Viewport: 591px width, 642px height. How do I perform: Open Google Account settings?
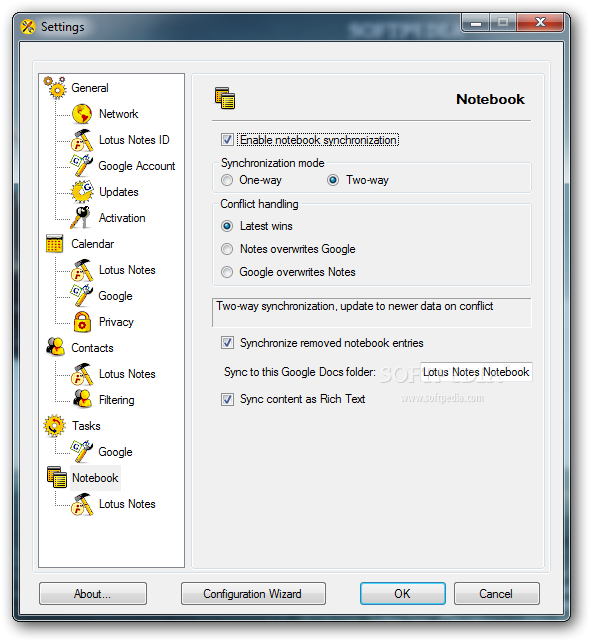pos(137,166)
